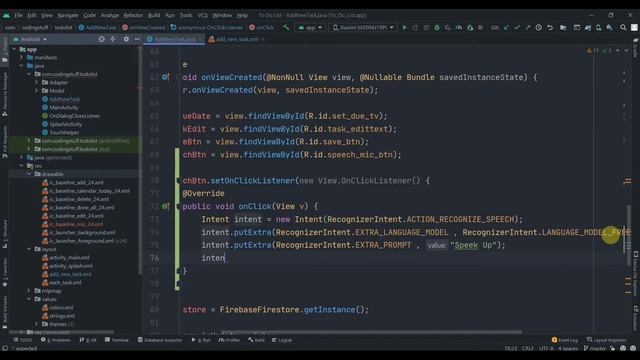Switch to the add_new_task.xml editor tab
This screenshot has height=360, width=640.
(237, 39)
